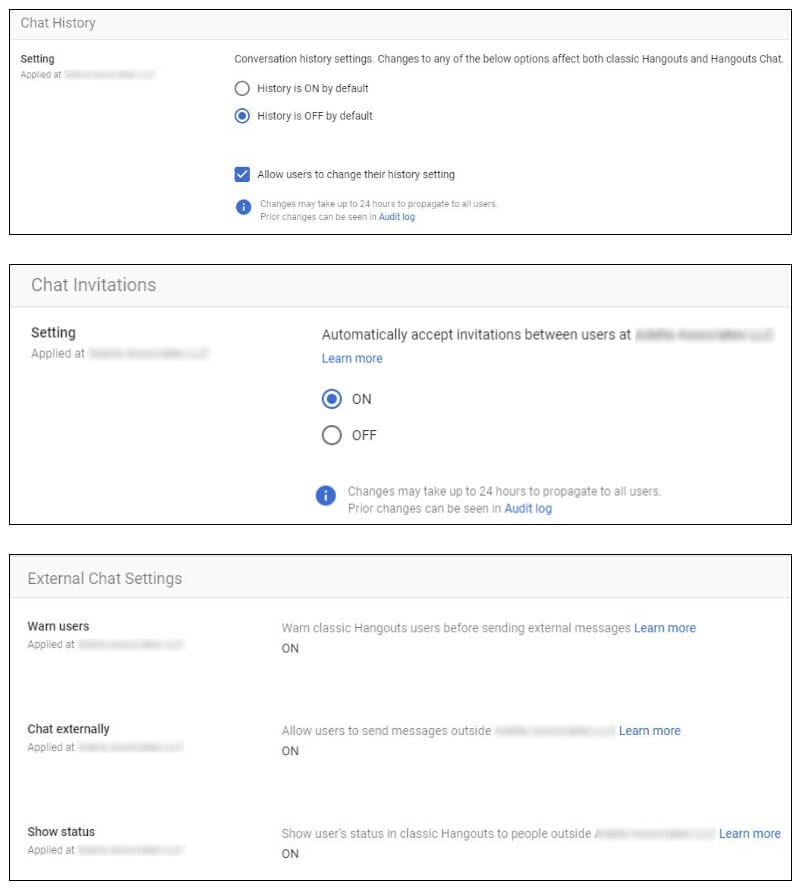Open Learn more under Chat Invitations
The width and height of the screenshot is (802, 890).
coord(352,359)
